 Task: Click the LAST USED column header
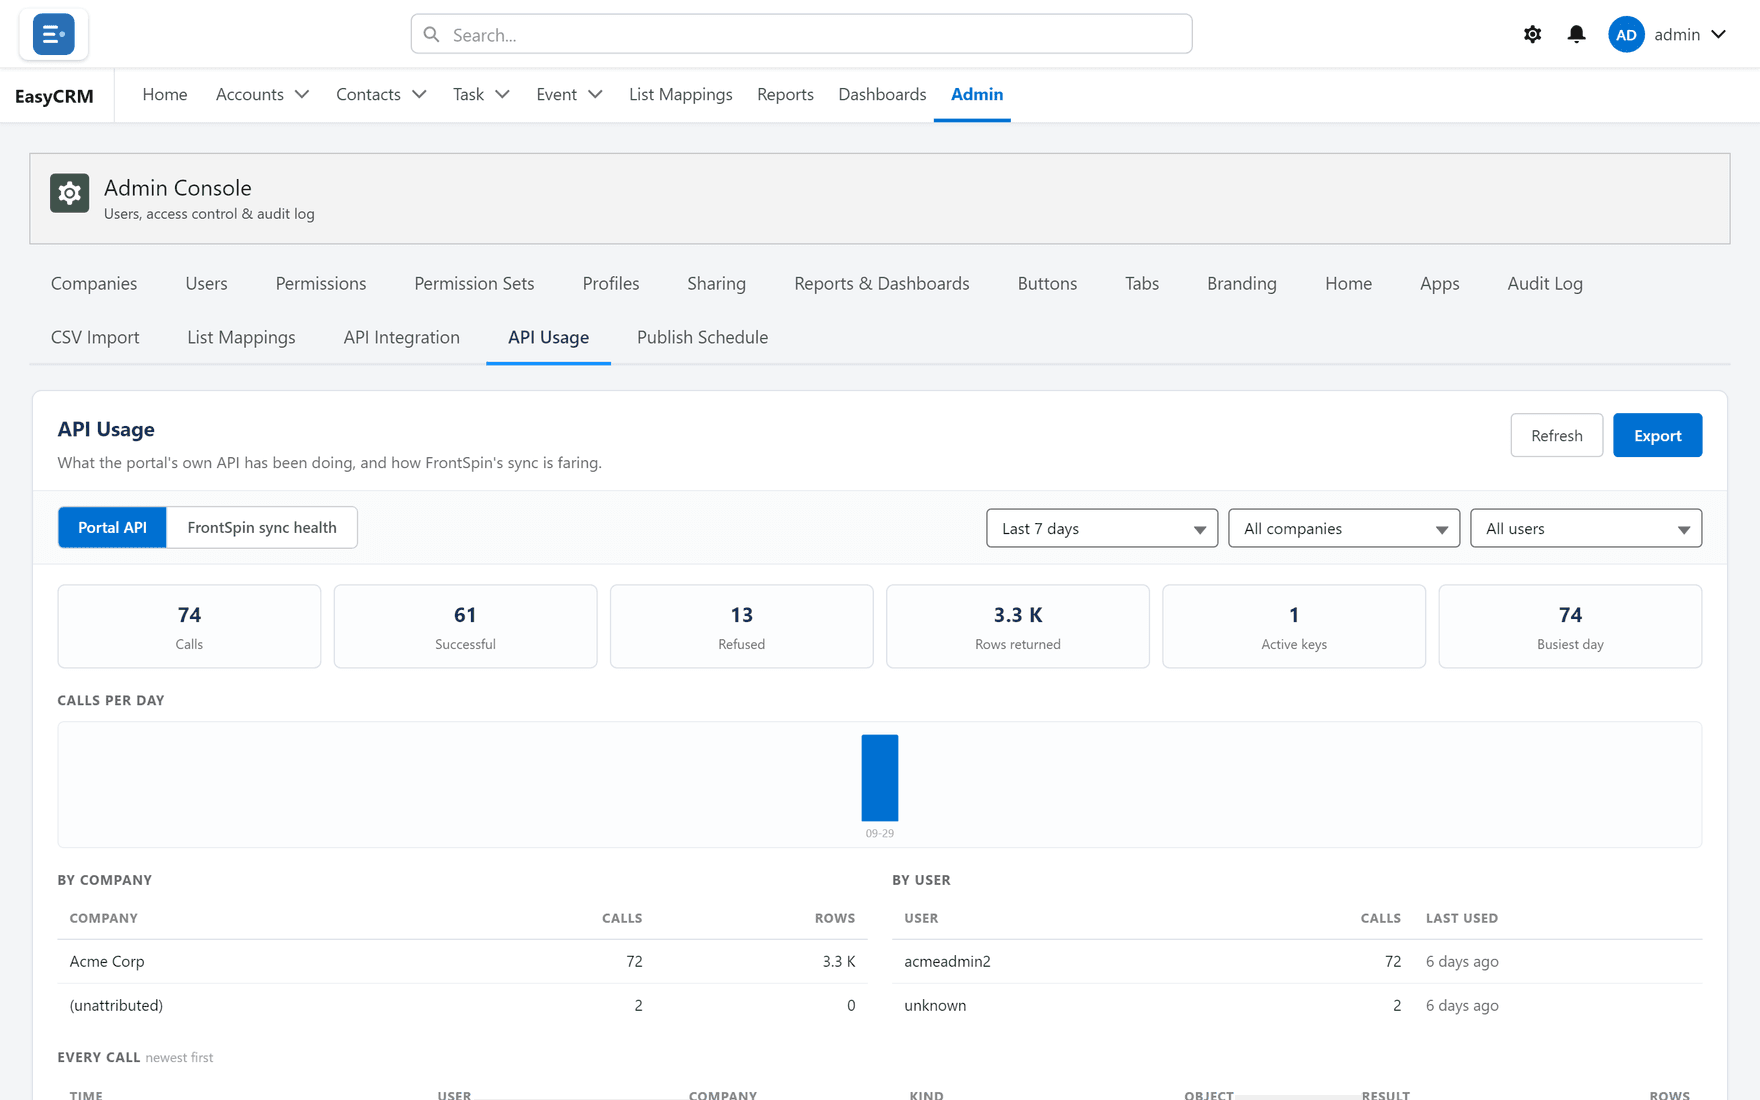coord(1461,918)
